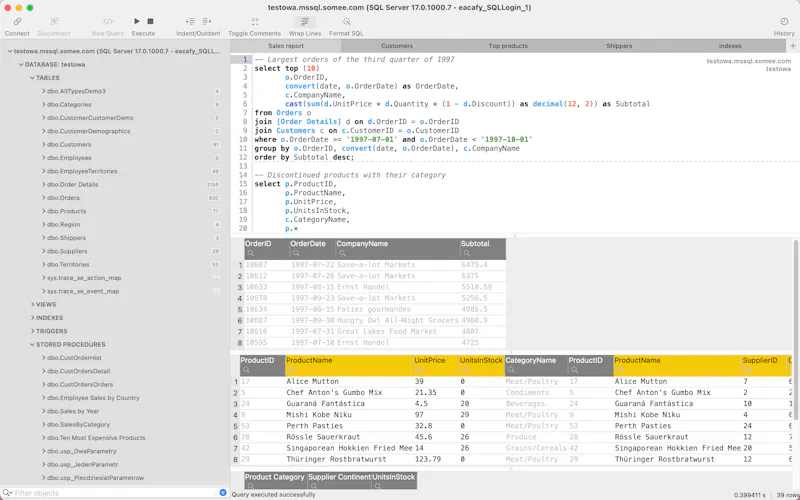800x500 pixels.
Task: Expand the TRIGGERS folder
Action: click(x=33, y=331)
